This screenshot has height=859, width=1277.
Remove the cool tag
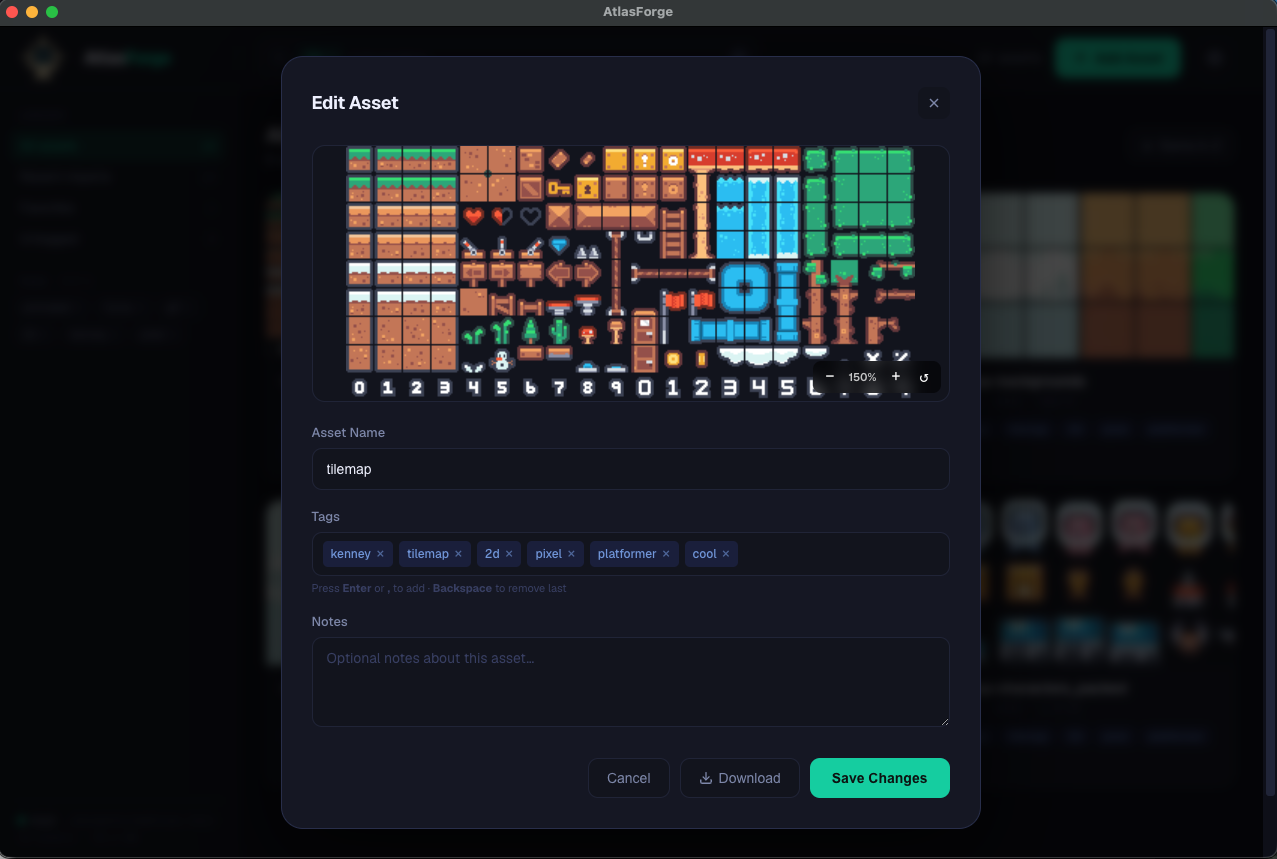click(726, 554)
